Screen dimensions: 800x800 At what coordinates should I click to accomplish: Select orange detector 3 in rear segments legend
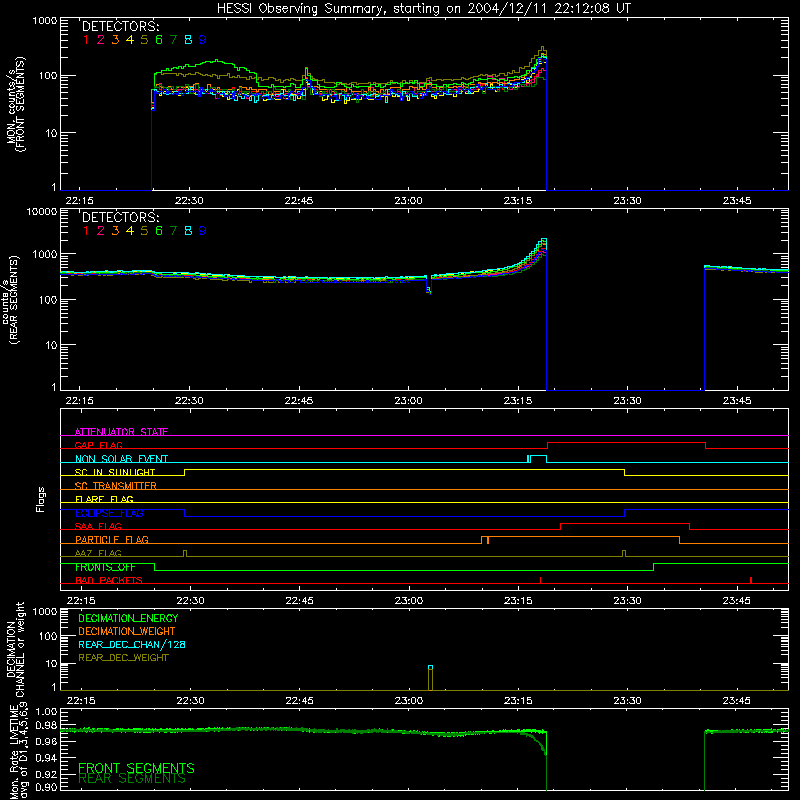click(115, 231)
